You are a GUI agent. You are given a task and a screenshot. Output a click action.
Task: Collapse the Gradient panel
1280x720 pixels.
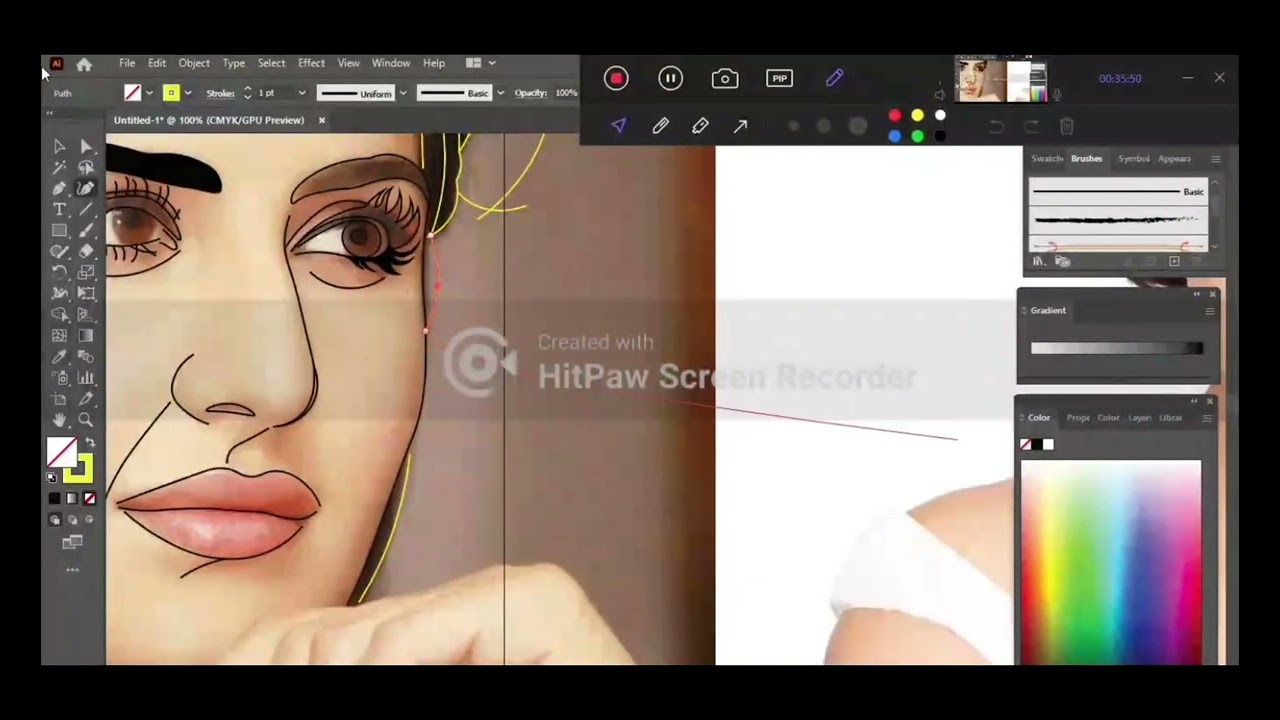1196,294
